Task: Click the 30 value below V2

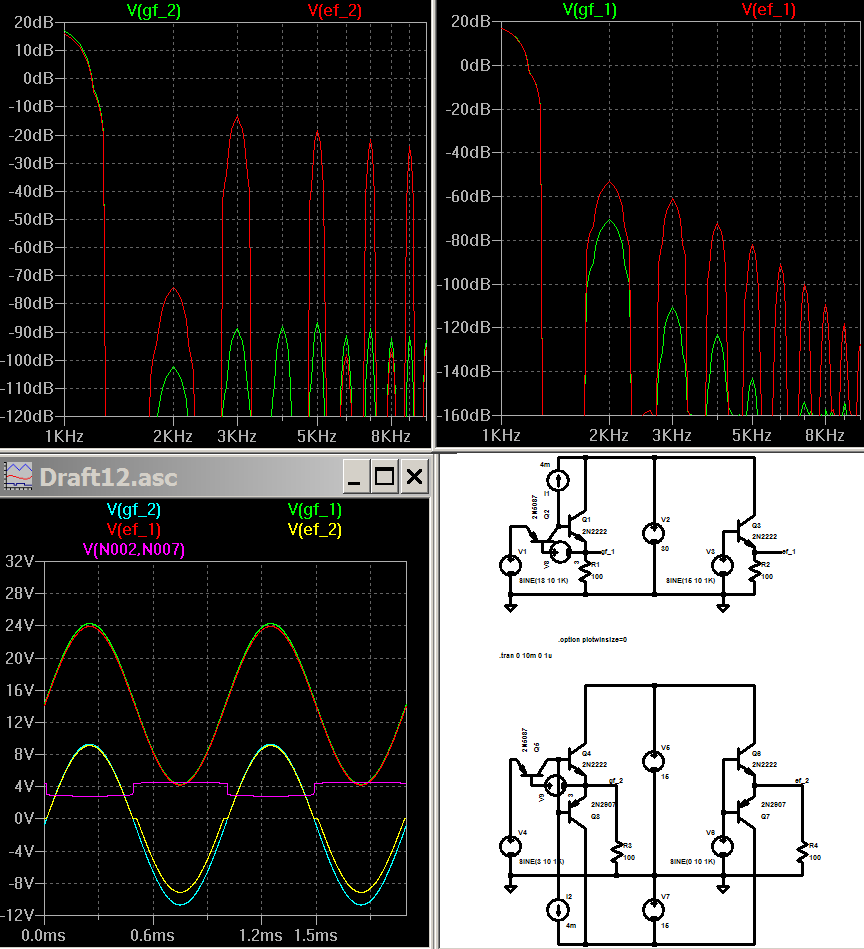Action: click(665, 549)
